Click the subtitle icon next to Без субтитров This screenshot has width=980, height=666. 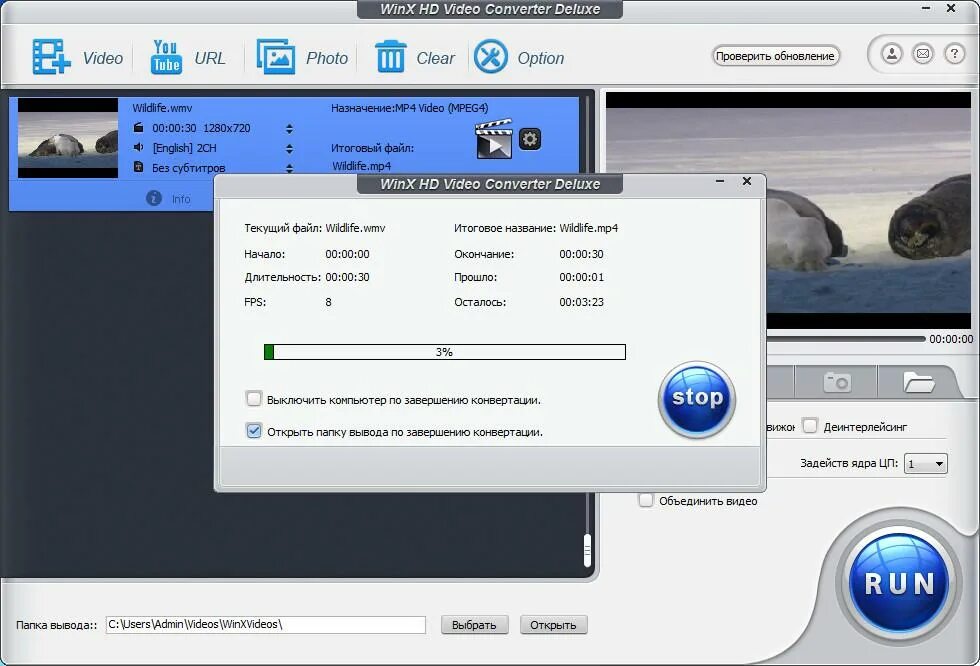click(139, 167)
